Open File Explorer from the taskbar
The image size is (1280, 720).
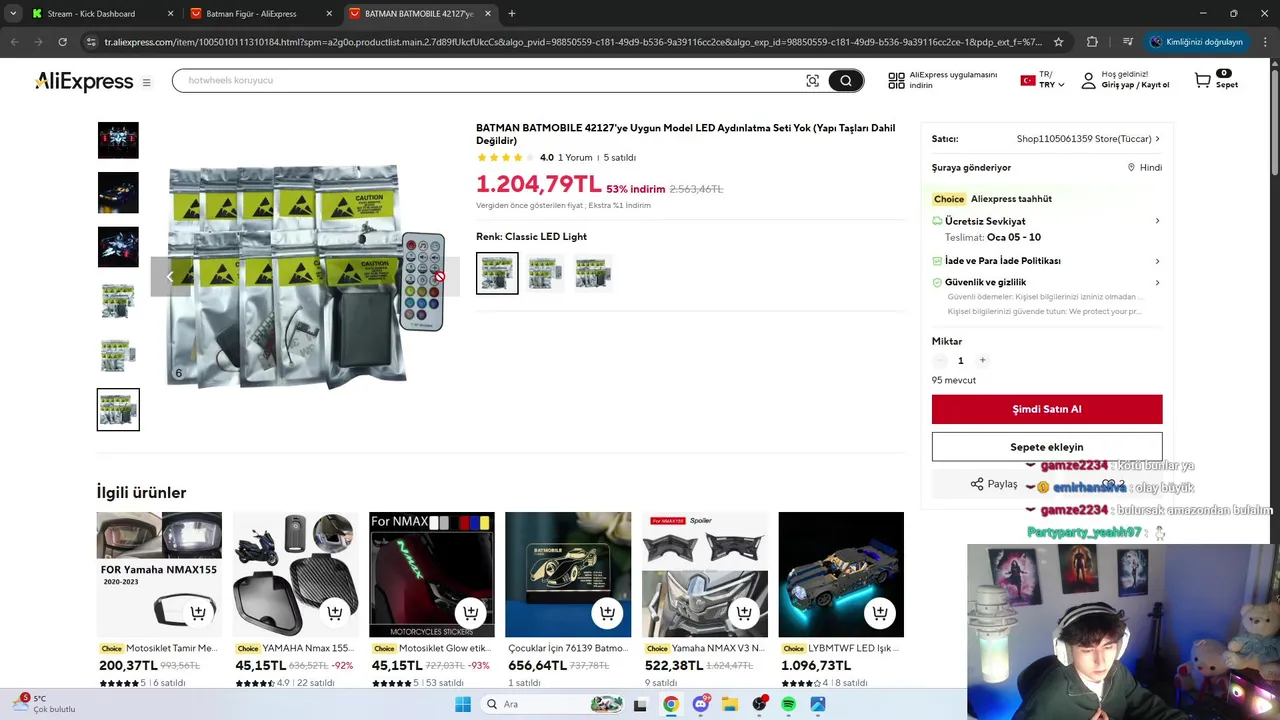(x=730, y=704)
